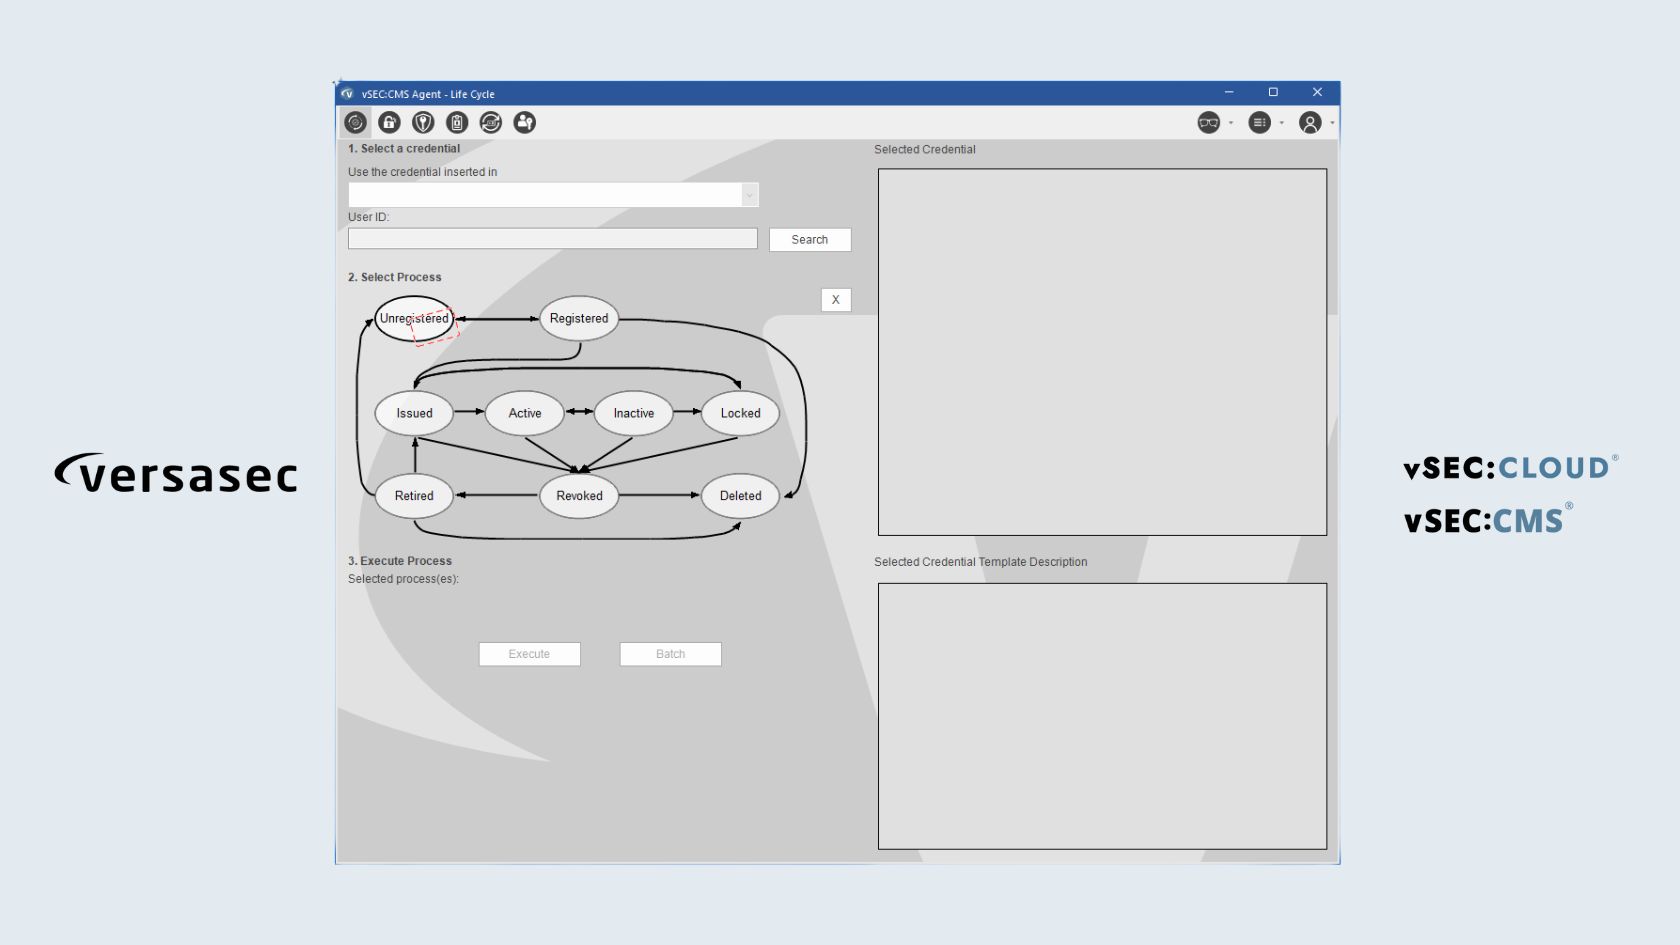Click the circular sync arrows toolbar icon
The image size is (1680, 945).
[491, 122]
